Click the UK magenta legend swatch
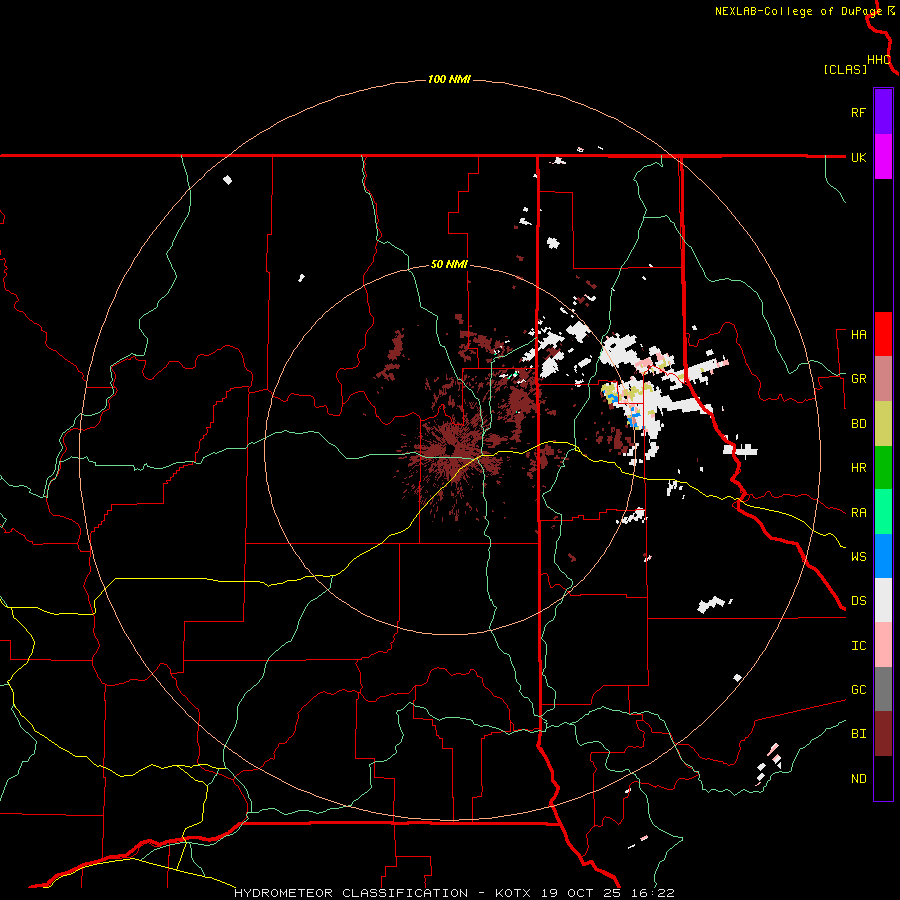 point(883,157)
